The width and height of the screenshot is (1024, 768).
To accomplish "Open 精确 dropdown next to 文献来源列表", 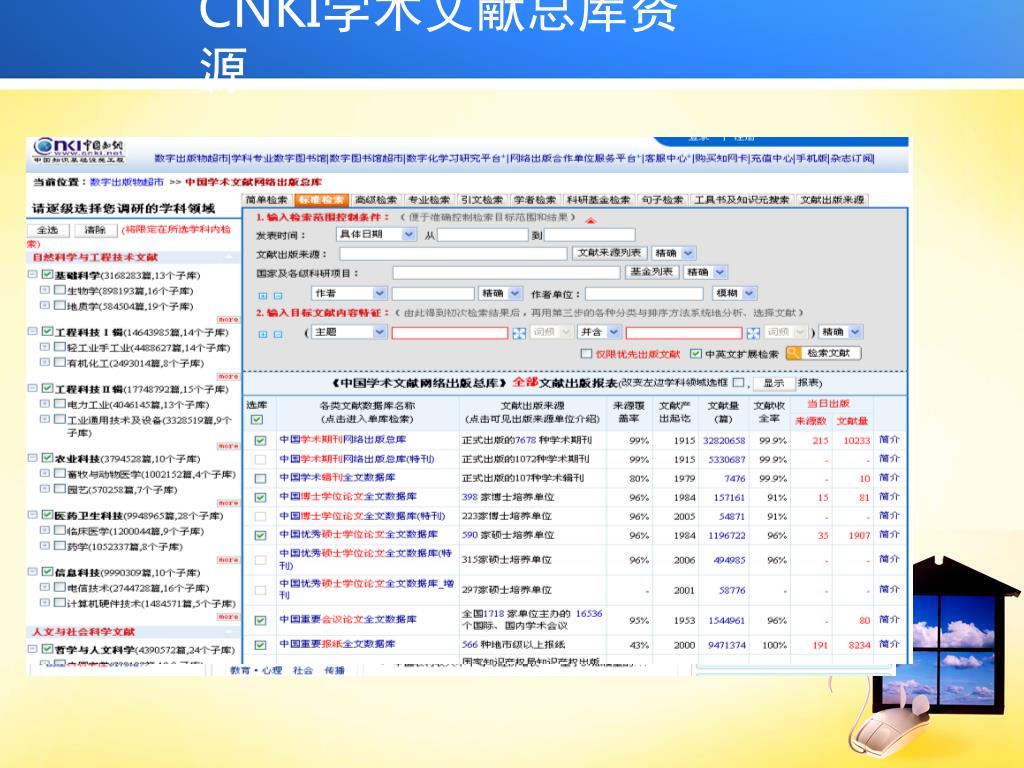I will coord(674,253).
